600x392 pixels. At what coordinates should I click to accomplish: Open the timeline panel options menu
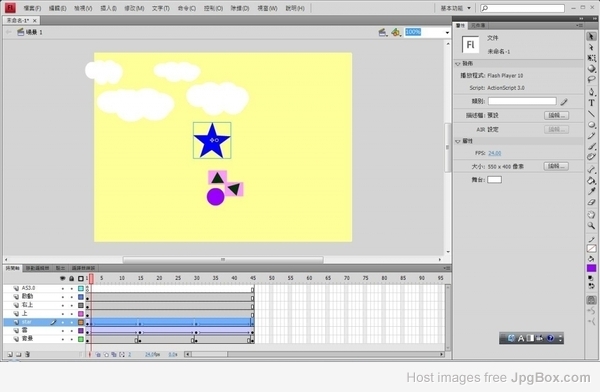pos(446,268)
